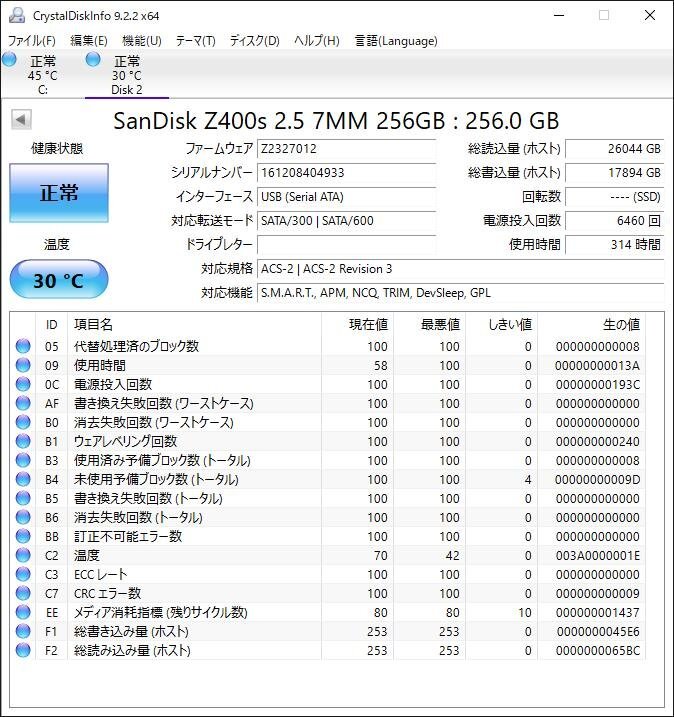The image size is (674, 717).
Task: Open the テーマ(T) menu
Action: click(196, 41)
